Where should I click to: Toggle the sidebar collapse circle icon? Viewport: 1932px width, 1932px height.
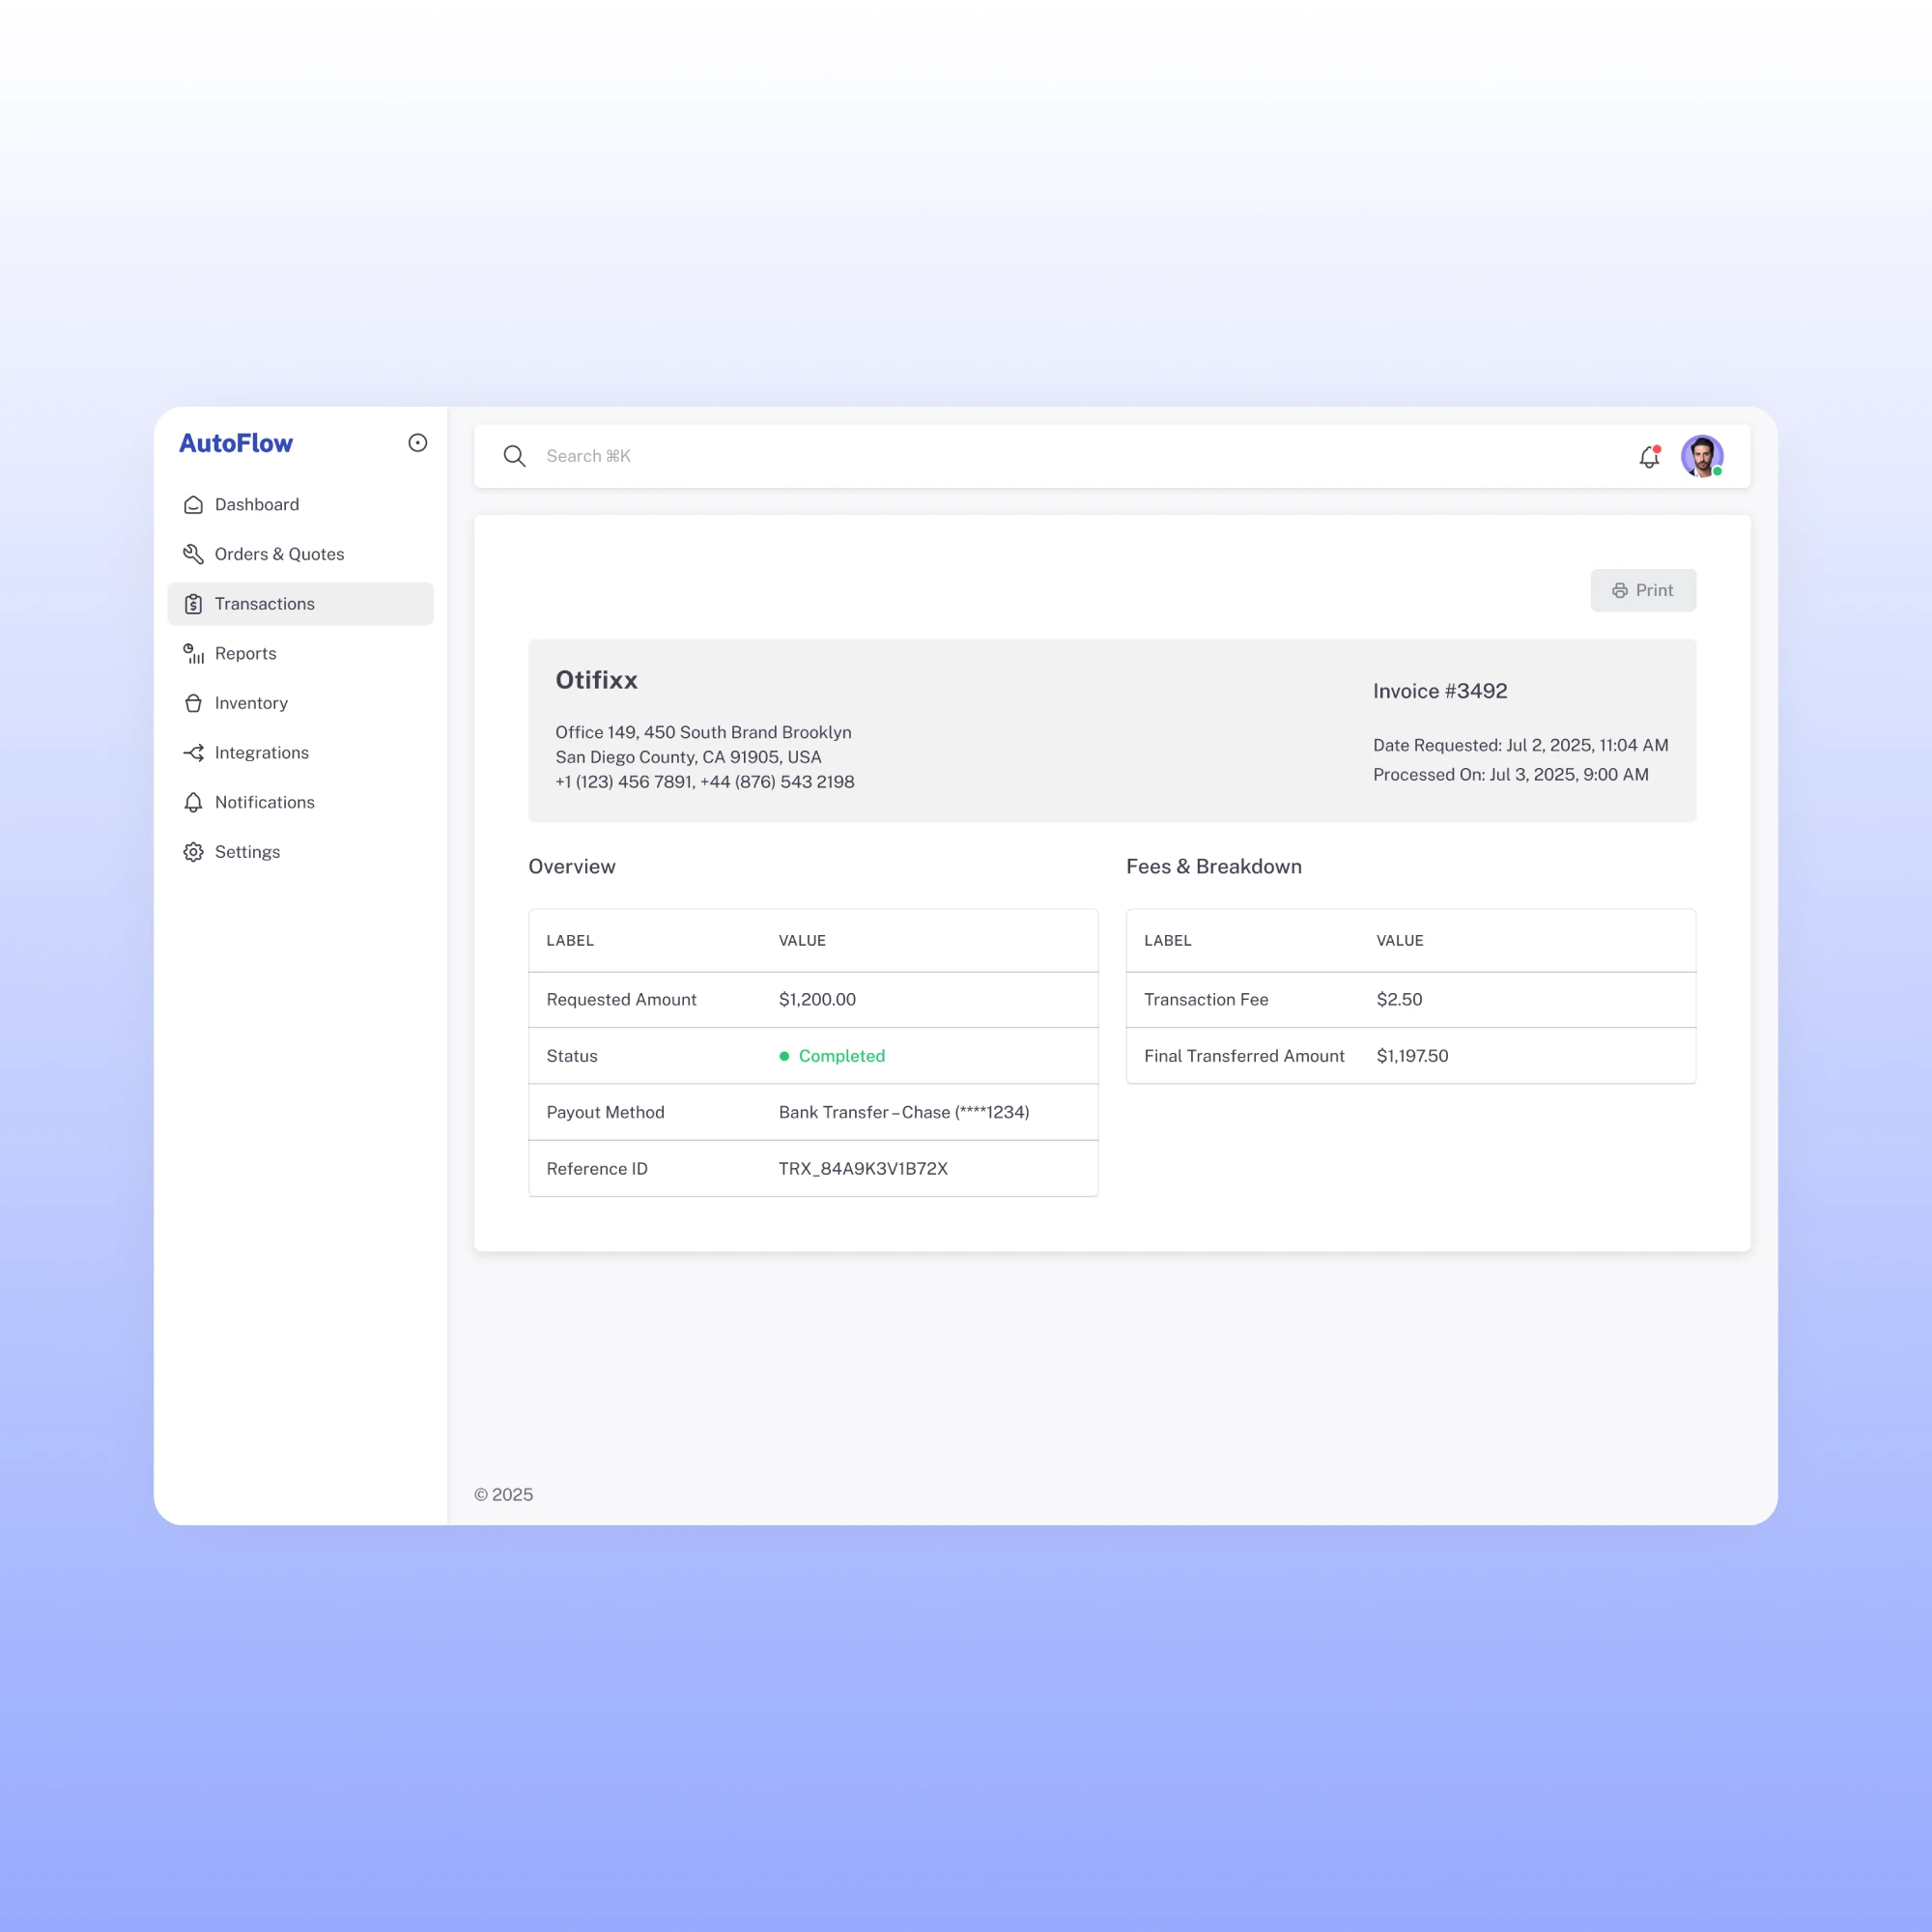coord(418,443)
